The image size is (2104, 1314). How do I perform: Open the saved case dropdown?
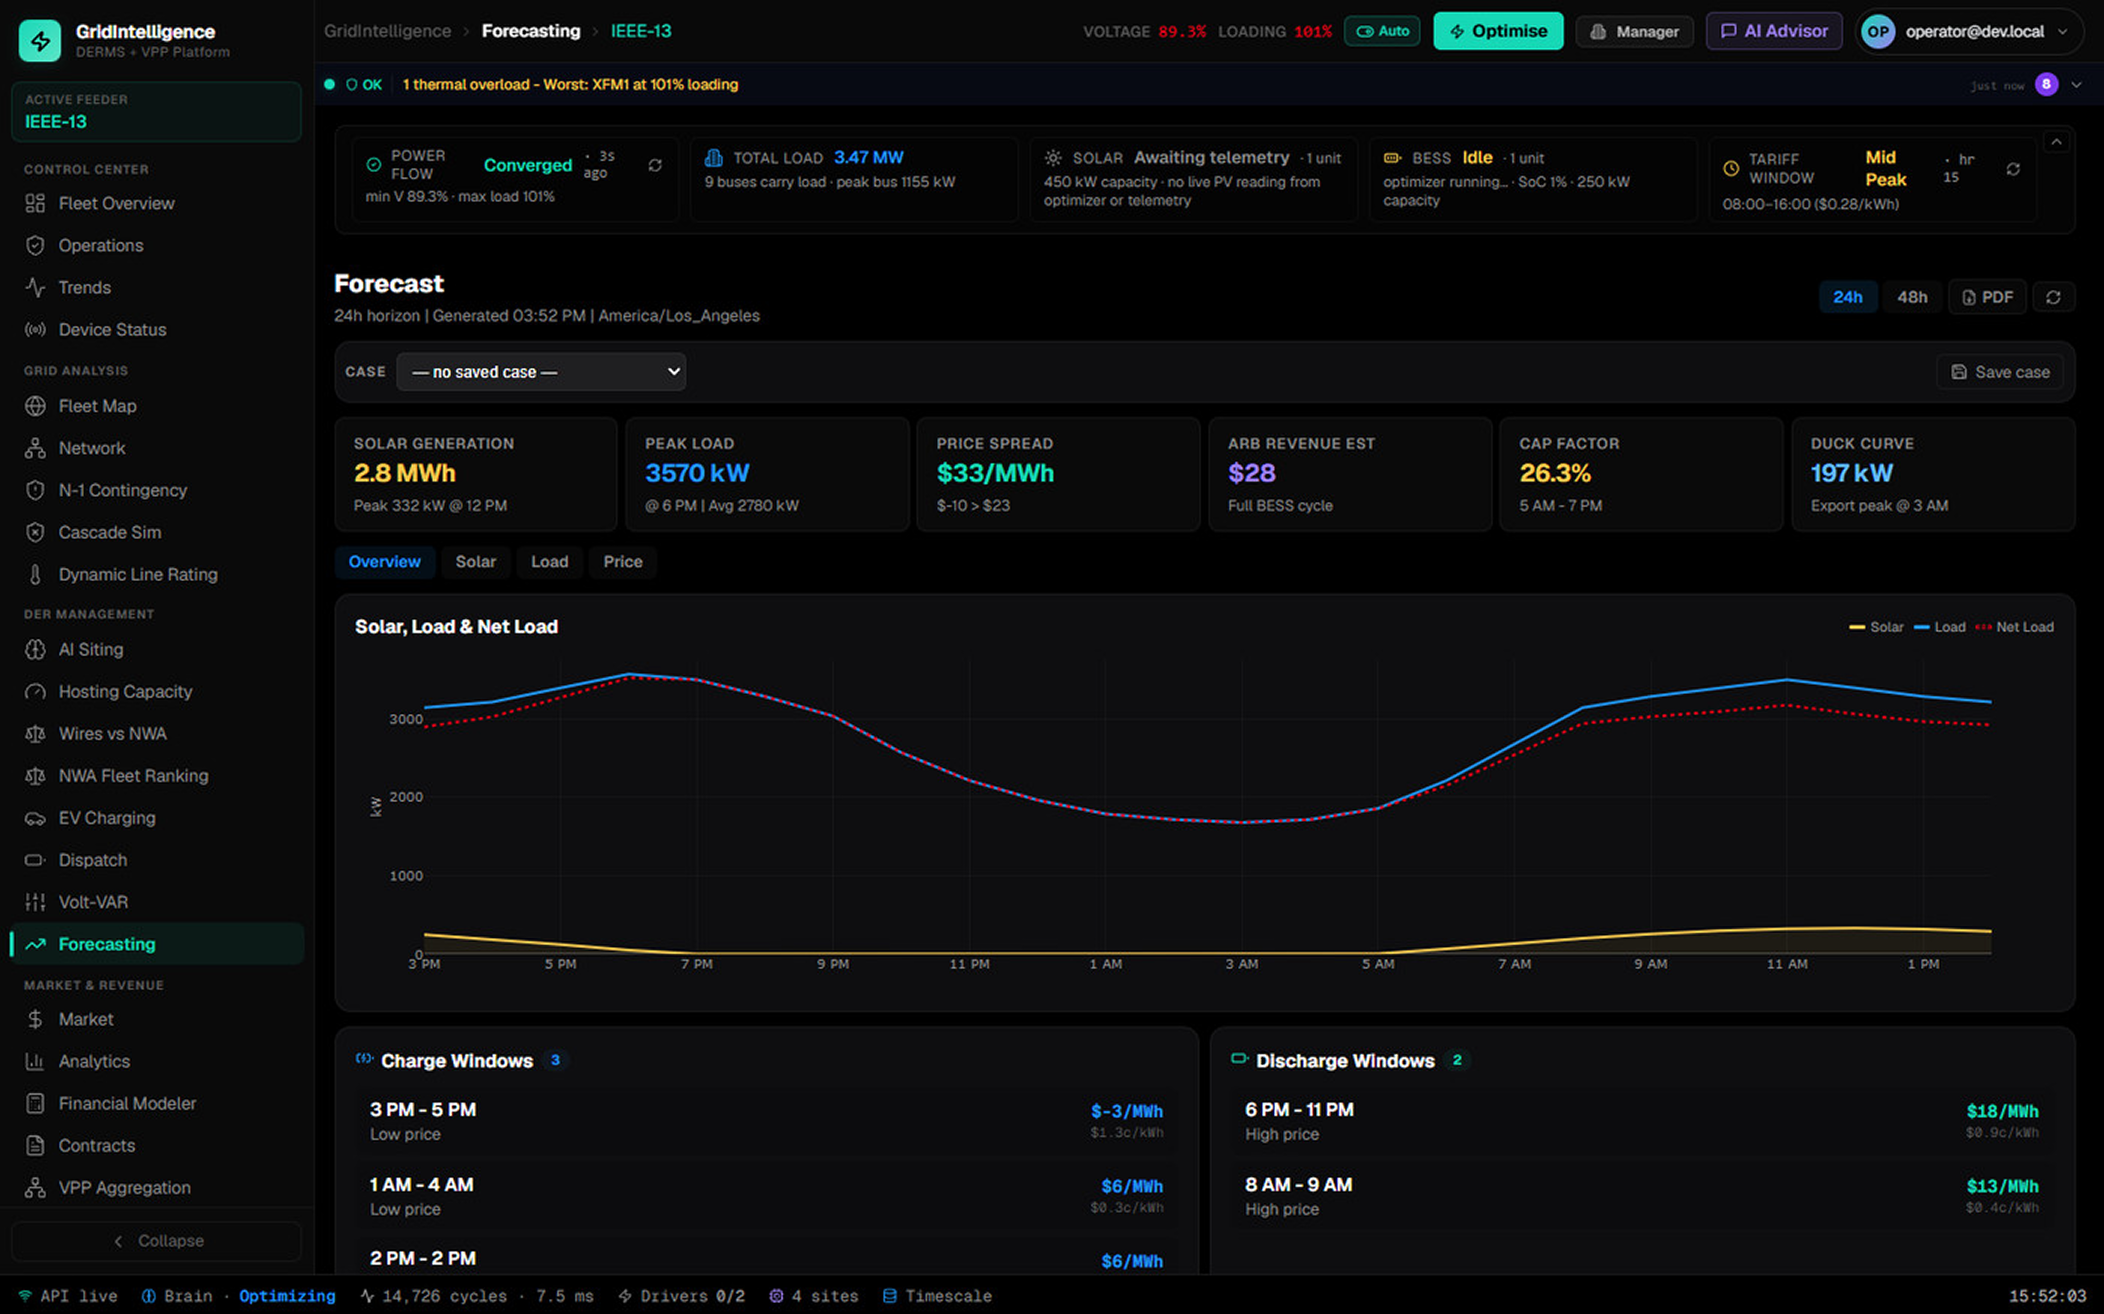point(541,372)
